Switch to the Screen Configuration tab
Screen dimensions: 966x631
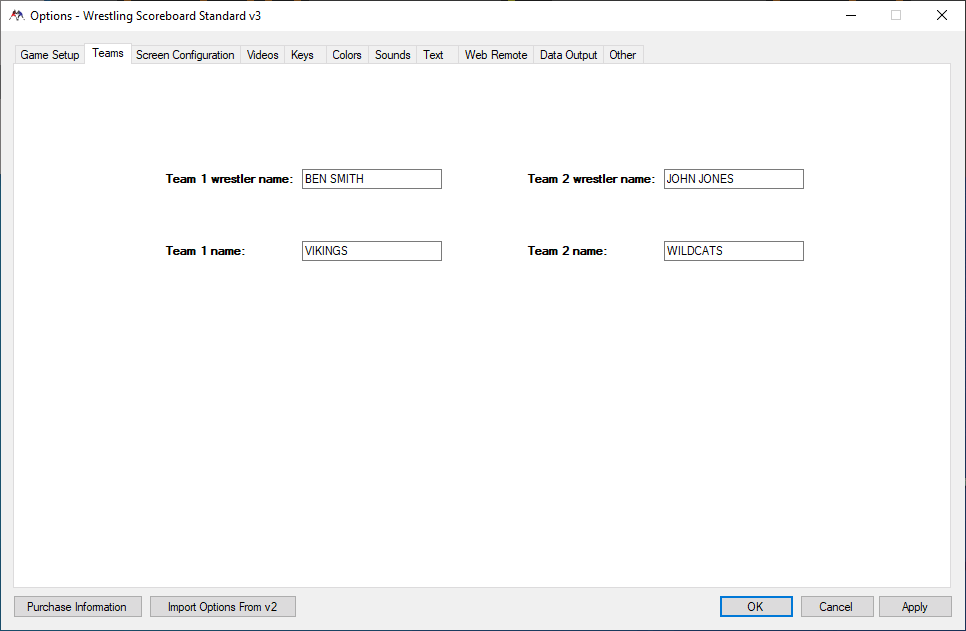[x=185, y=55]
